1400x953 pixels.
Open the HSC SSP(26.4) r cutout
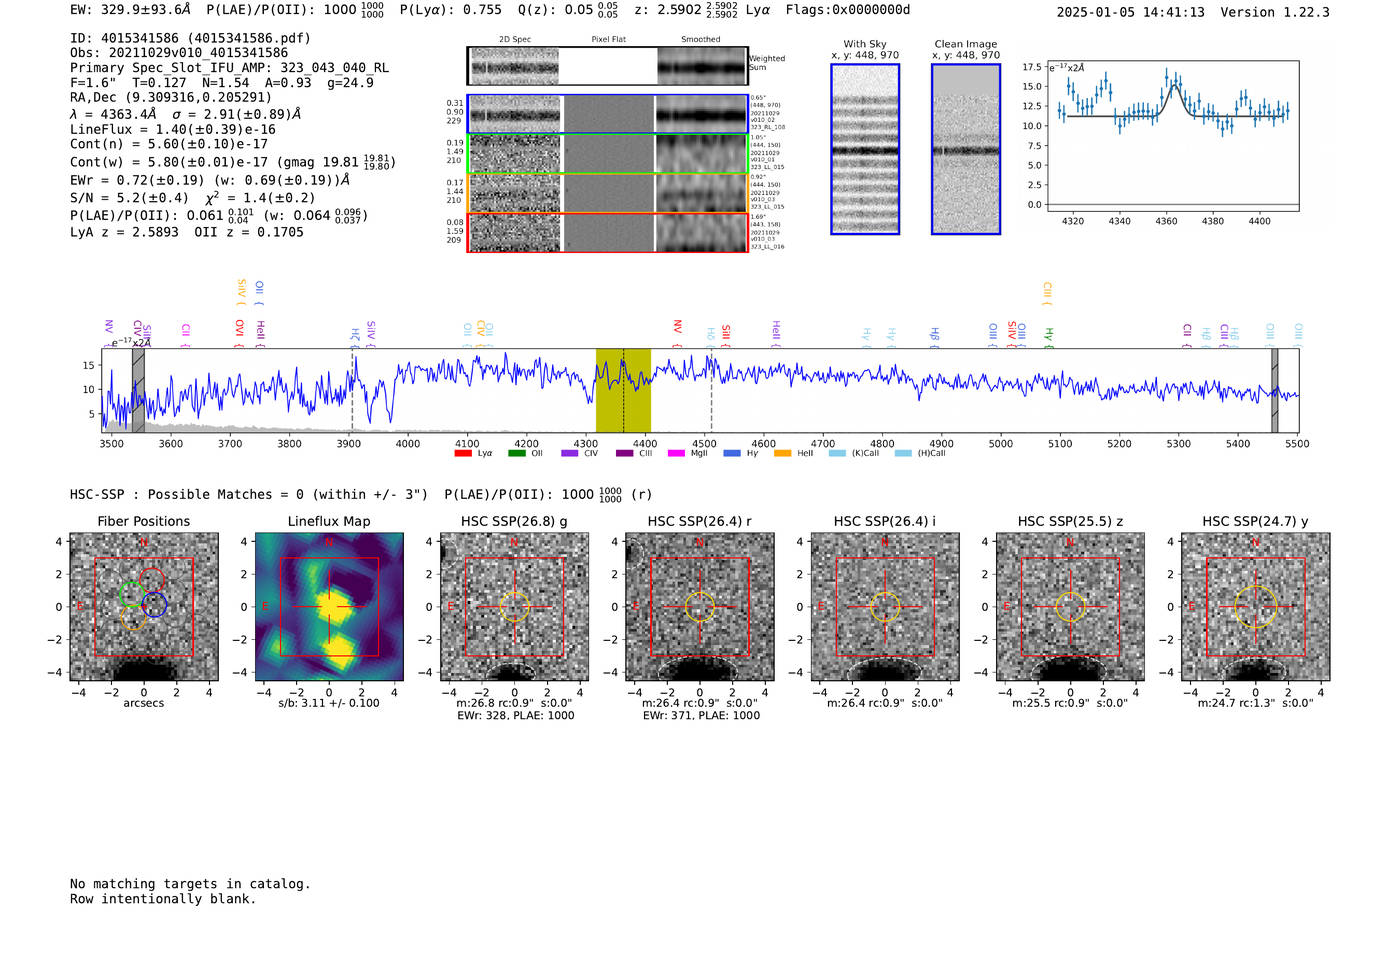click(x=700, y=607)
